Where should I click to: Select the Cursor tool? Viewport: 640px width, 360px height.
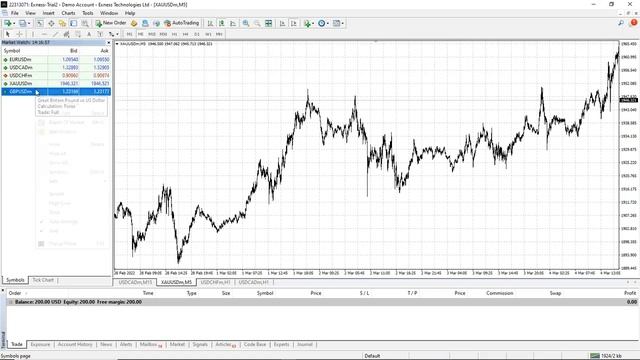coord(7,34)
